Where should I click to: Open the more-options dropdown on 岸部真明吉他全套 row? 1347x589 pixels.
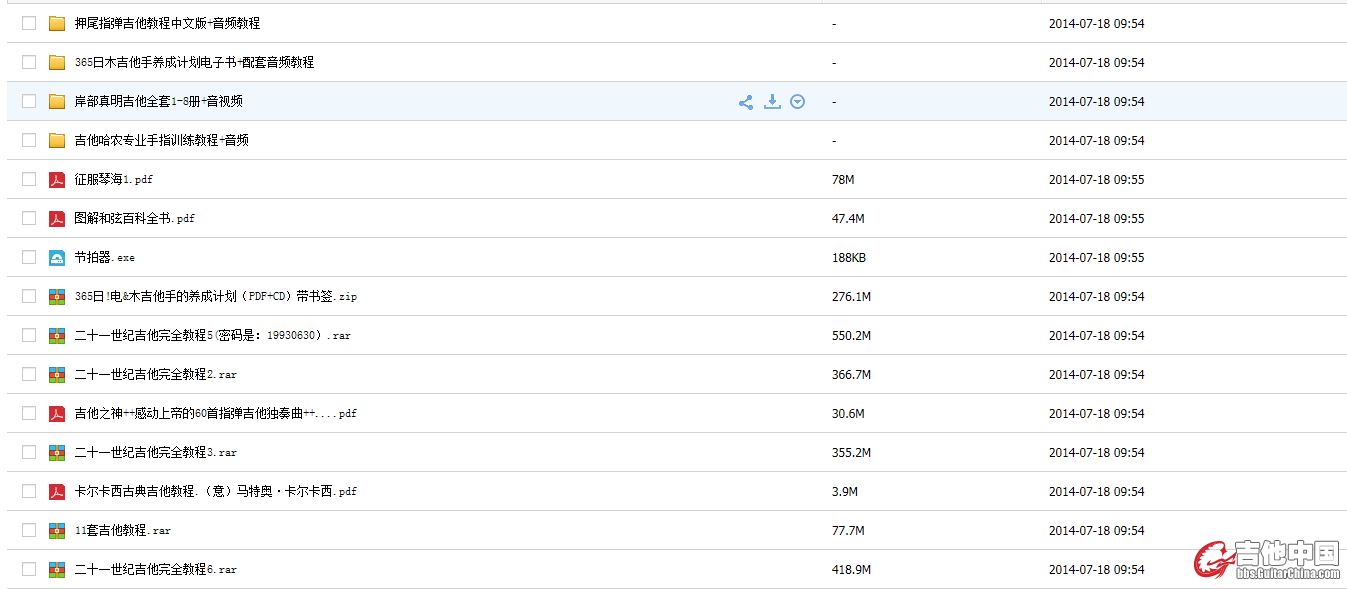797,102
